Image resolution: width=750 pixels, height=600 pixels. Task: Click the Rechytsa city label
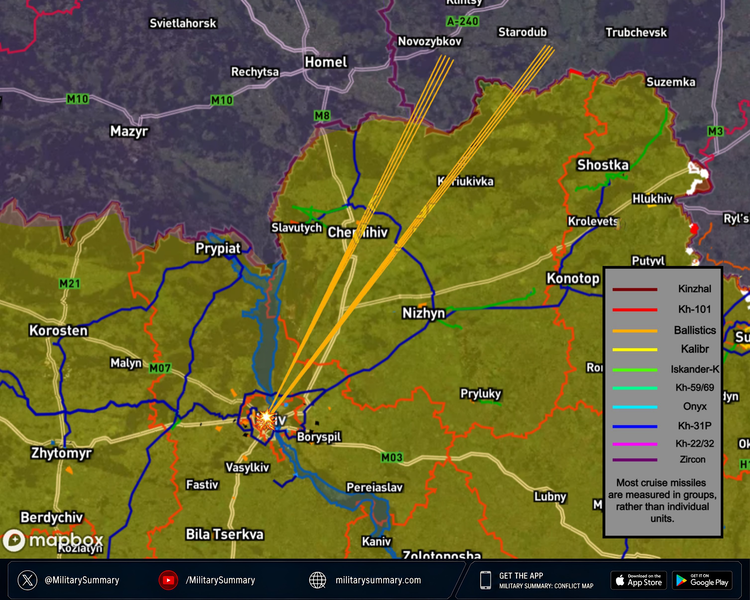click(254, 72)
